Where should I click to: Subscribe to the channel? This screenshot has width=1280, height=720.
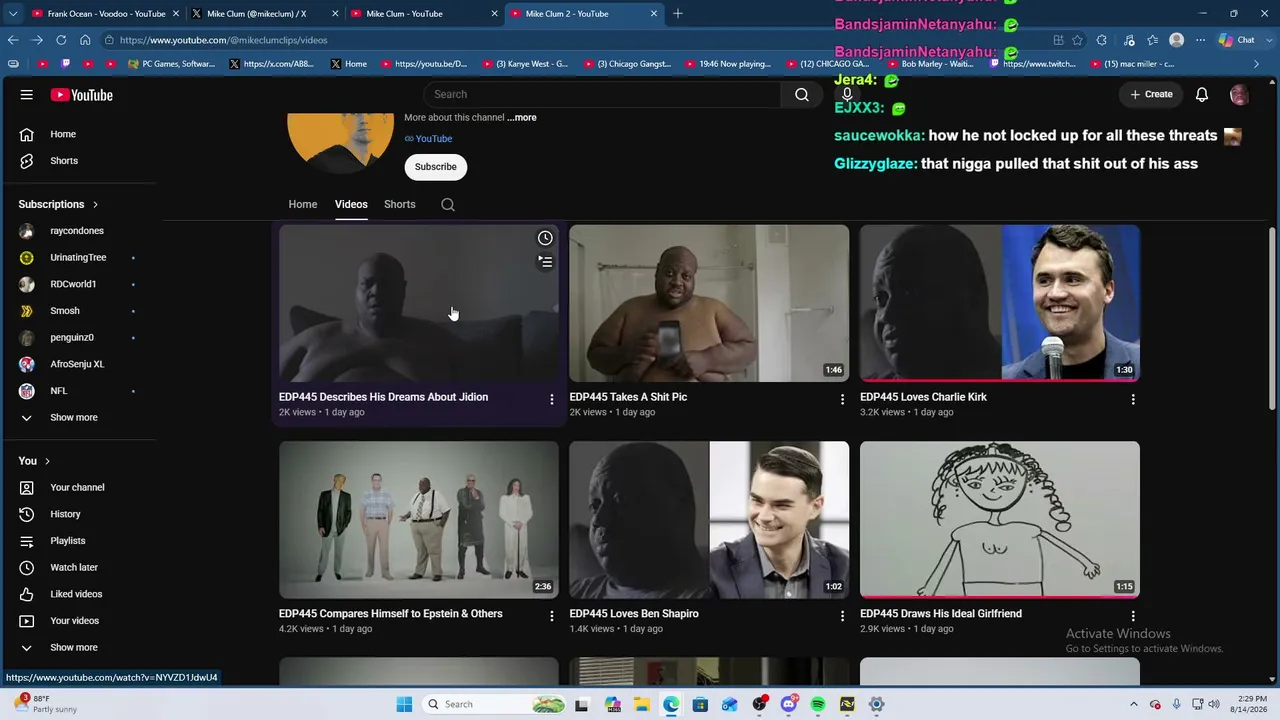click(x=436, y=167)
